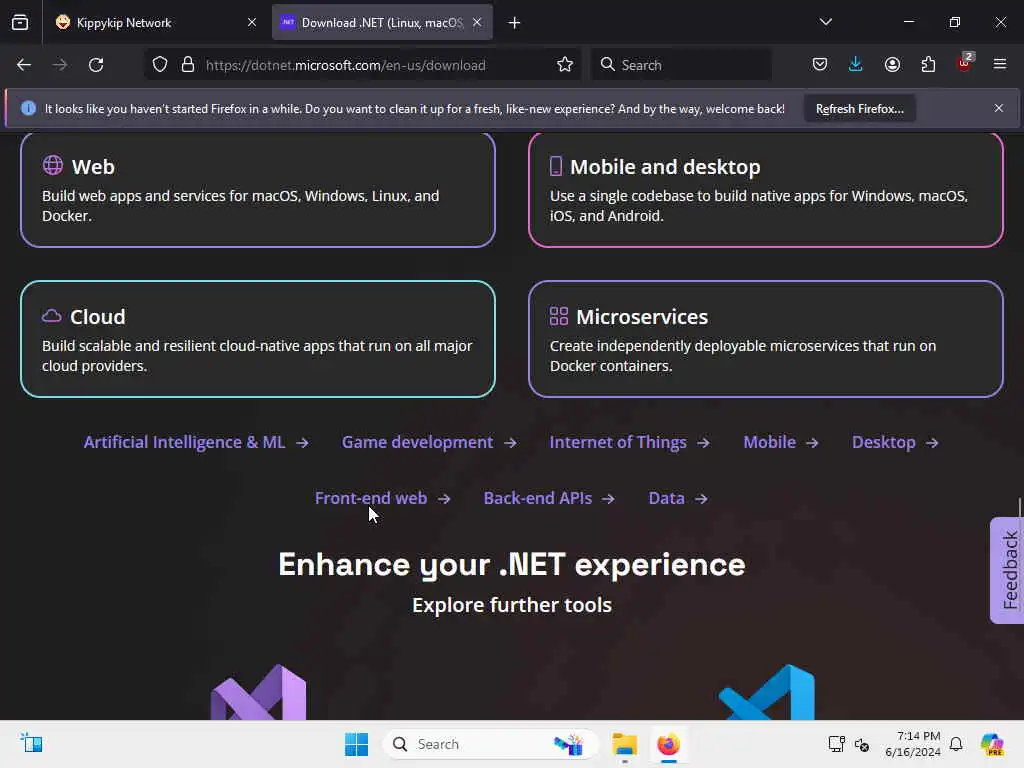The height and width of the screenshot is (768, 1024).
Task: Close the Kippykip Network tab
Action: pyautogui.click(x=252, y=23)
